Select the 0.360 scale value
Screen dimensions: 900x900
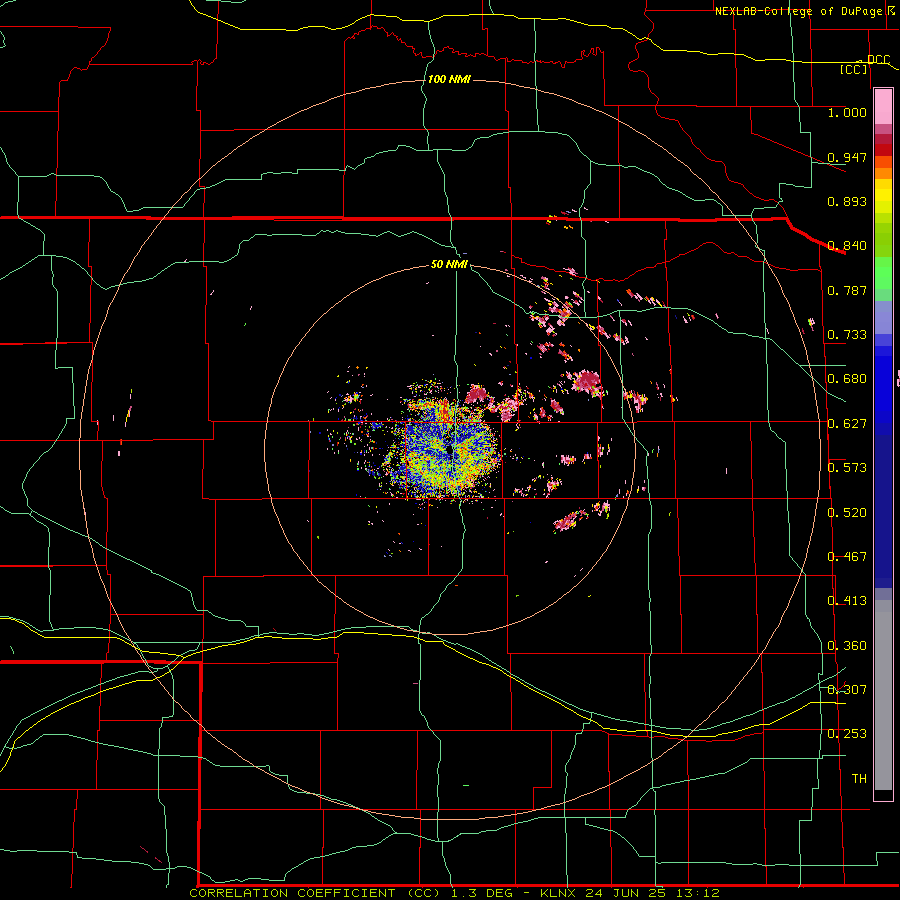(x=847, y=646)
